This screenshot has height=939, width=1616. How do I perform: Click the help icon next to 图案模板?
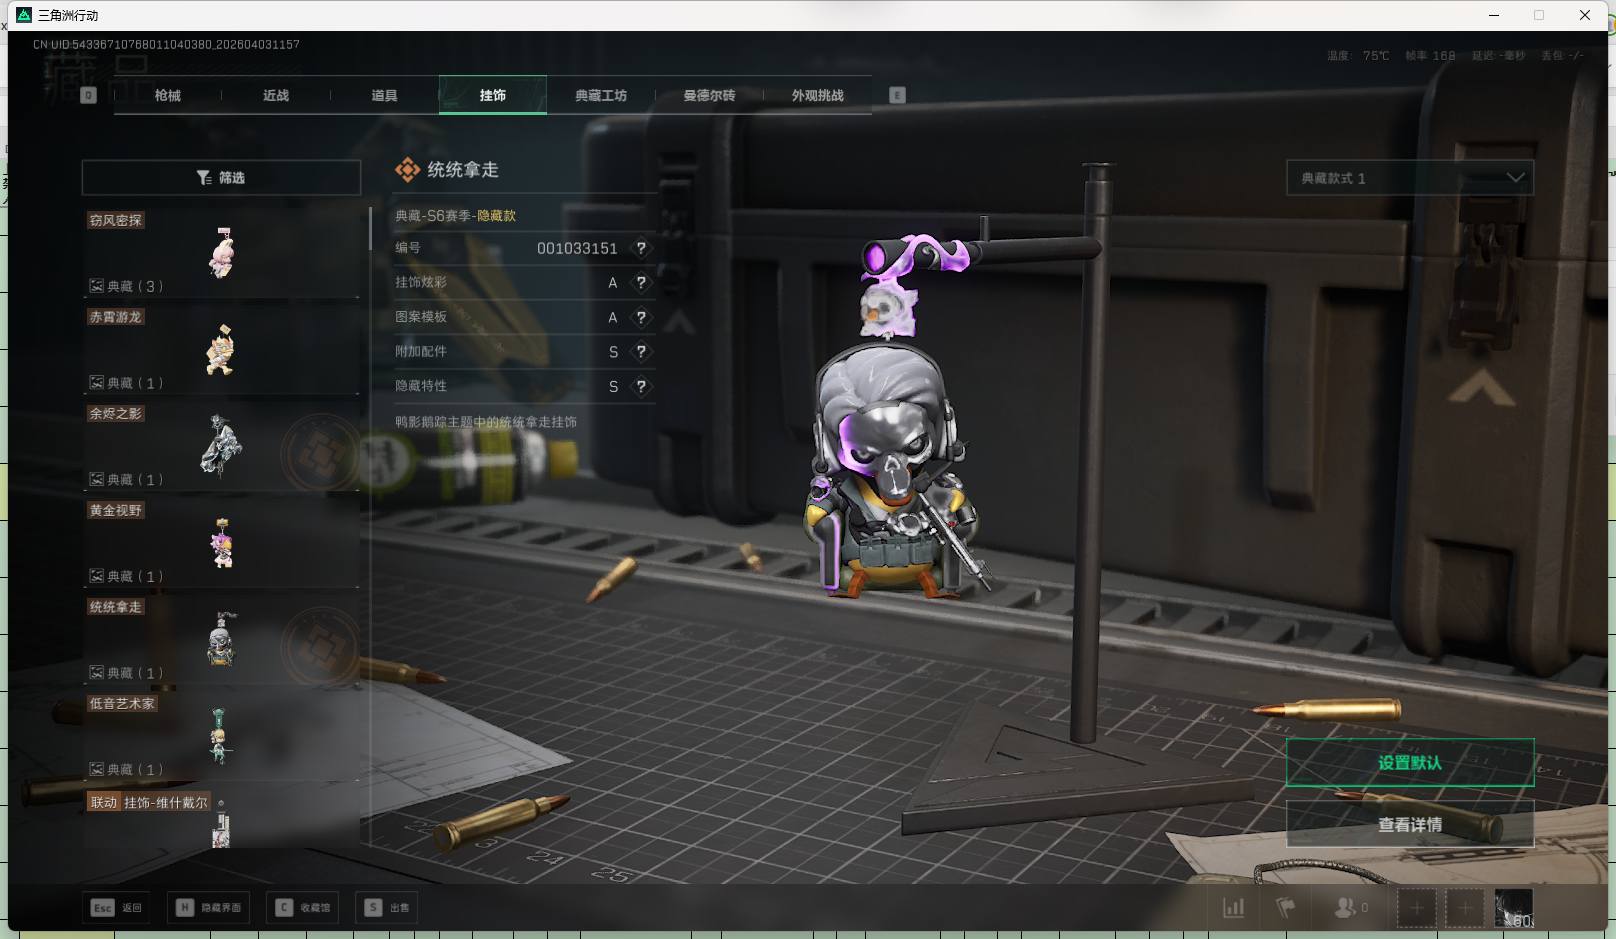641,317
